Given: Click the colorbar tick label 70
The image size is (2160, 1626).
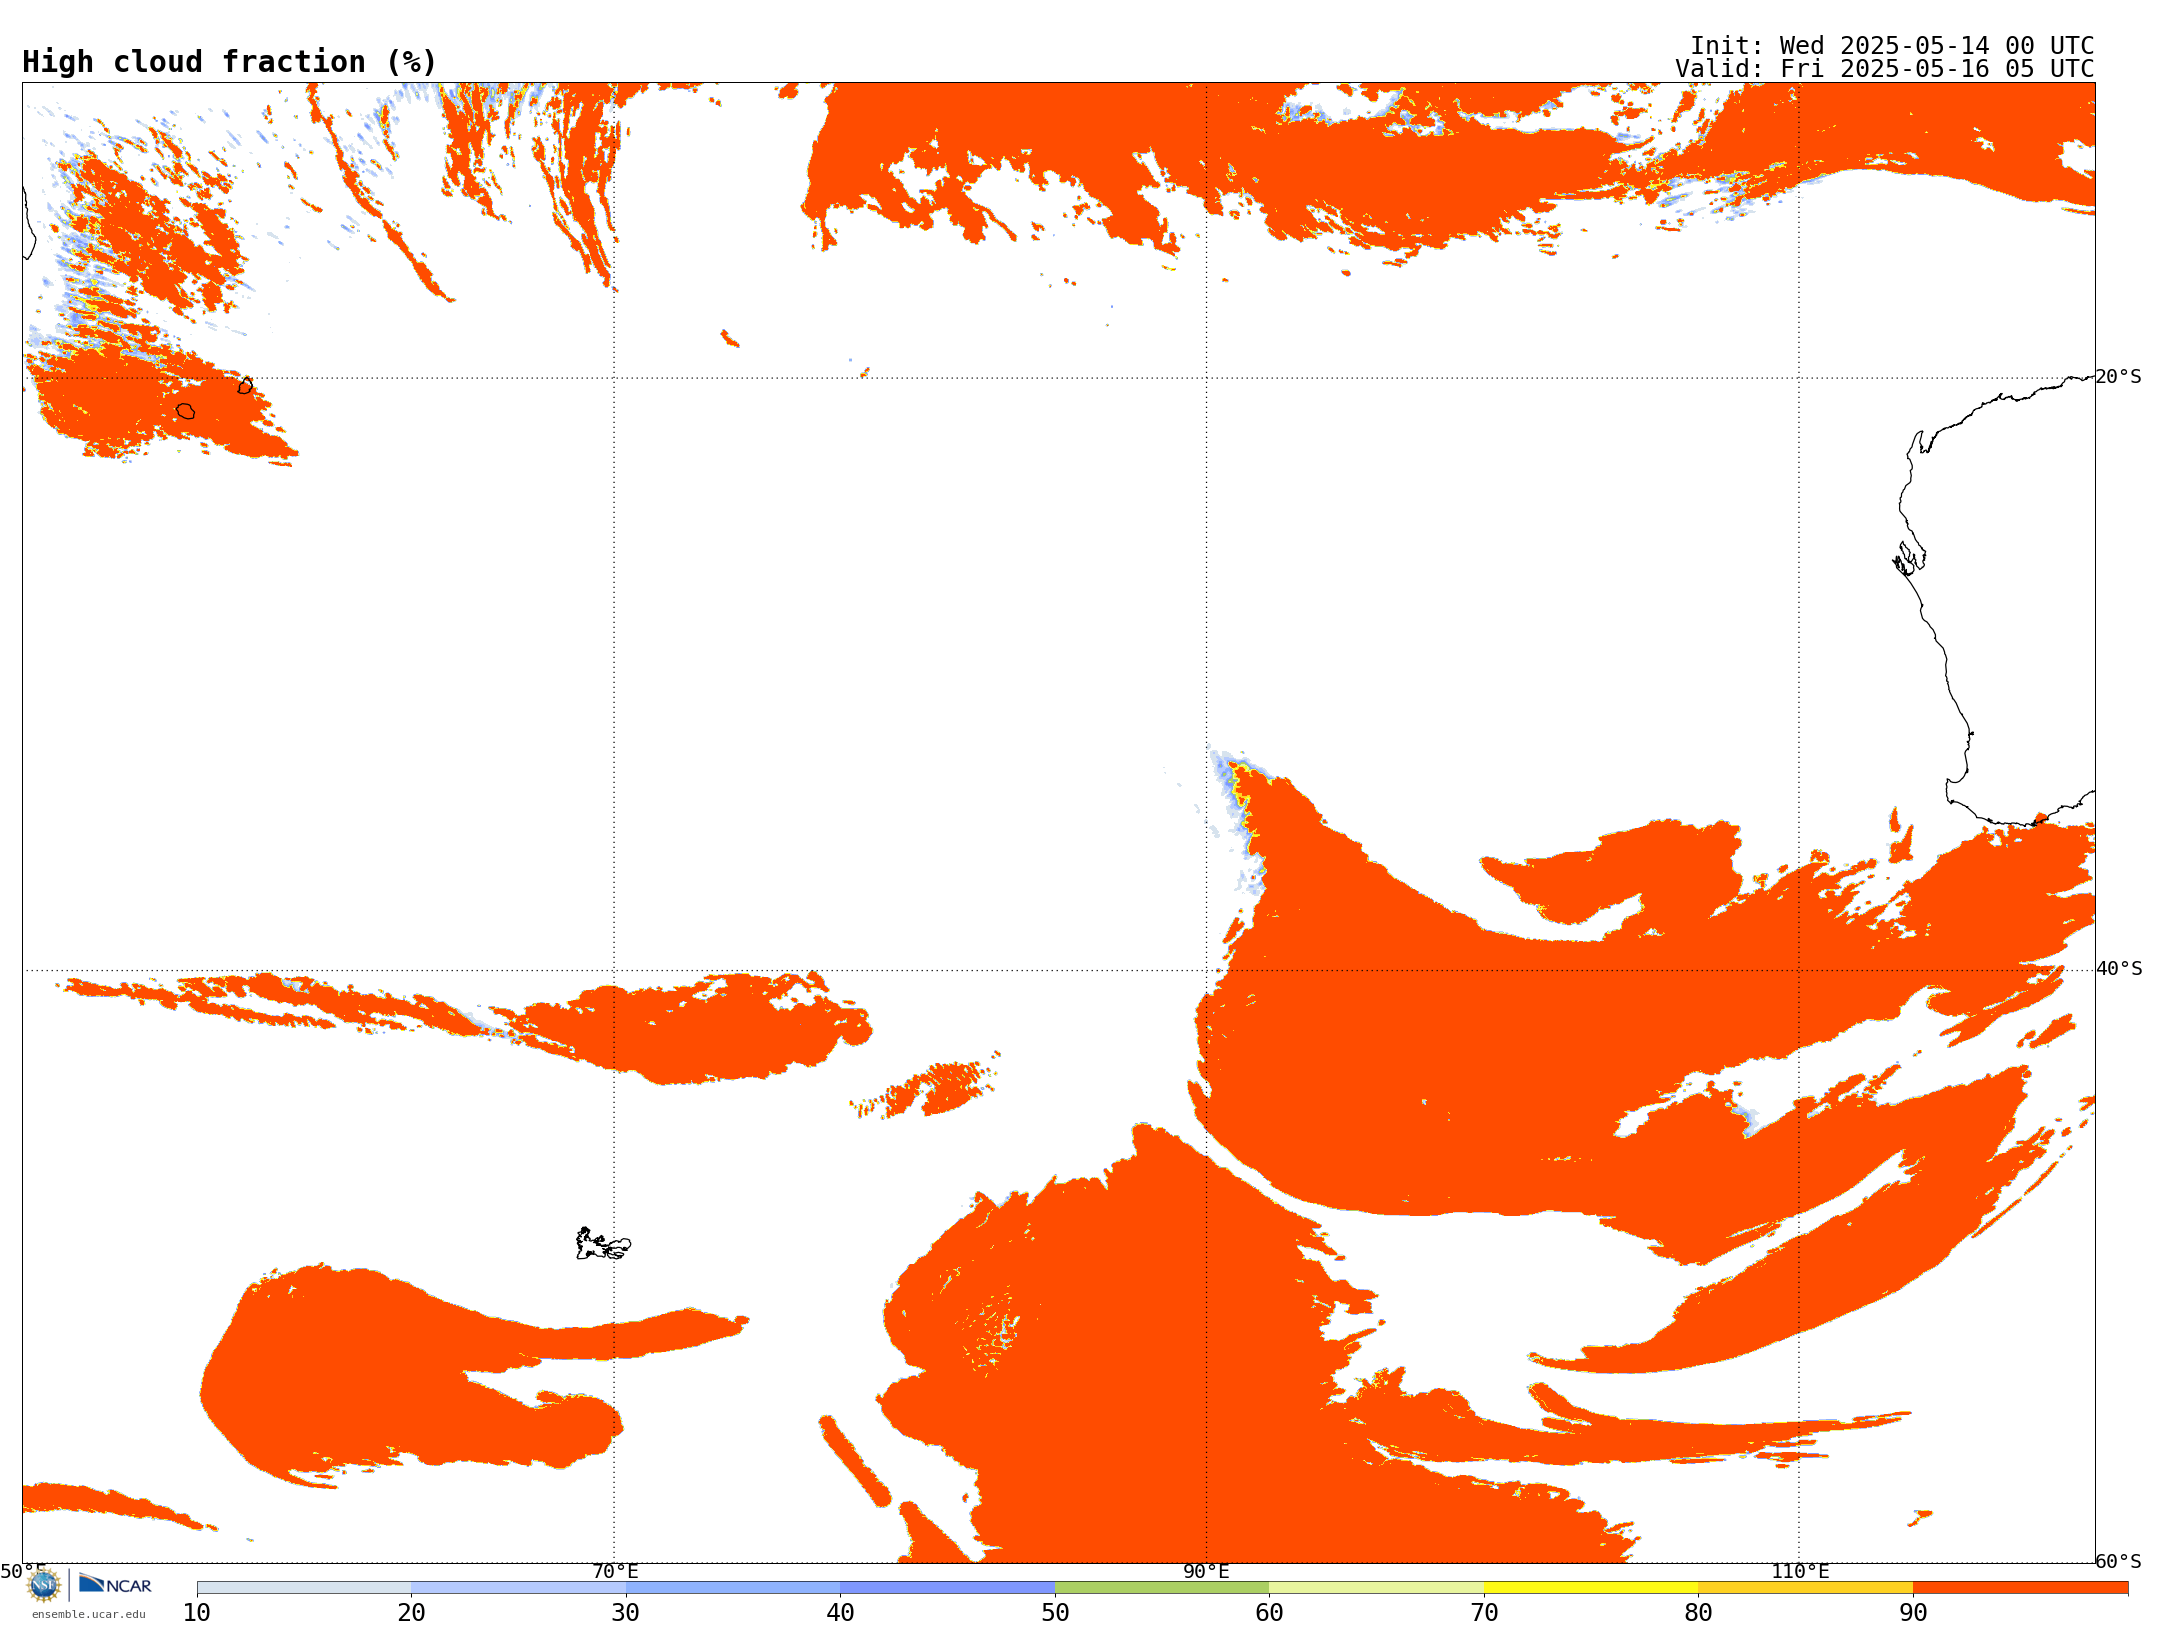Looking at the screenshot, I should point(1484,1613).
